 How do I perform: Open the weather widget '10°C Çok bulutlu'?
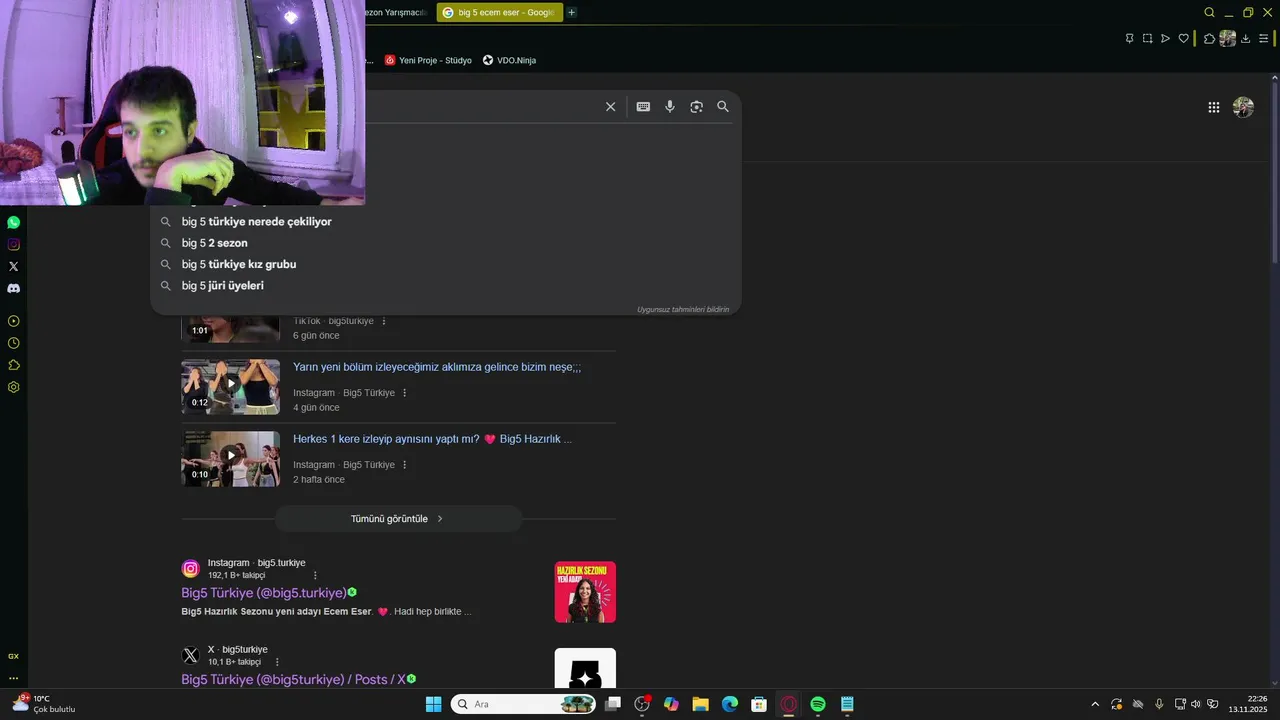click(x=43, y=704)
